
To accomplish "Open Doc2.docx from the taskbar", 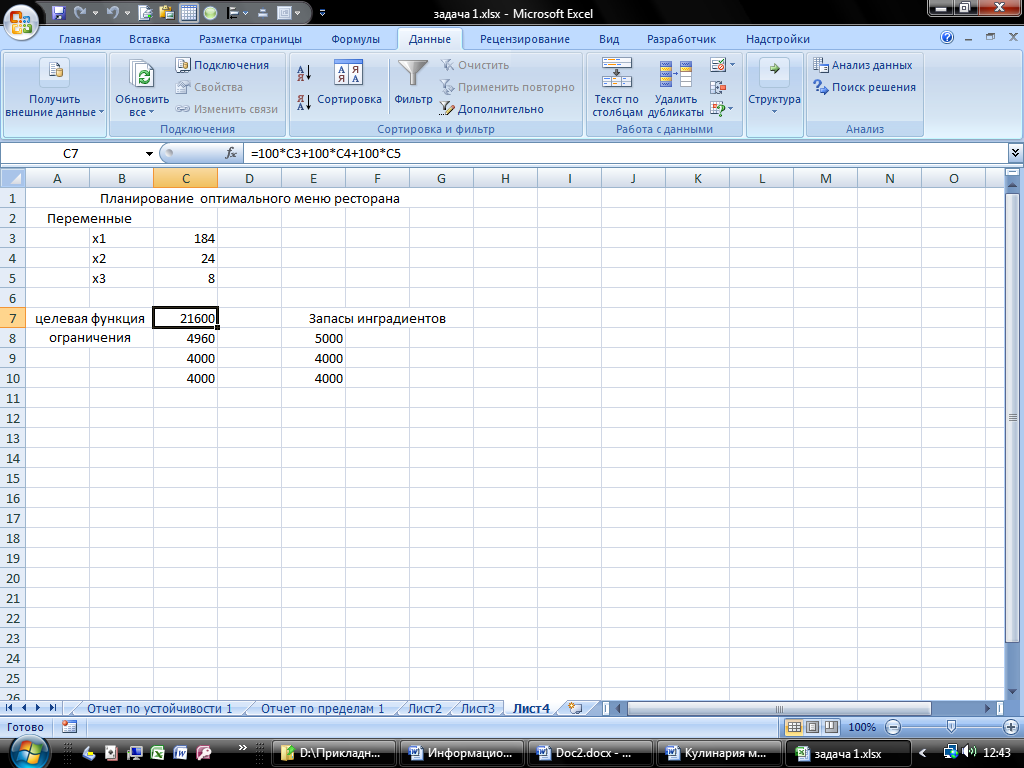I will pos(590,753).
